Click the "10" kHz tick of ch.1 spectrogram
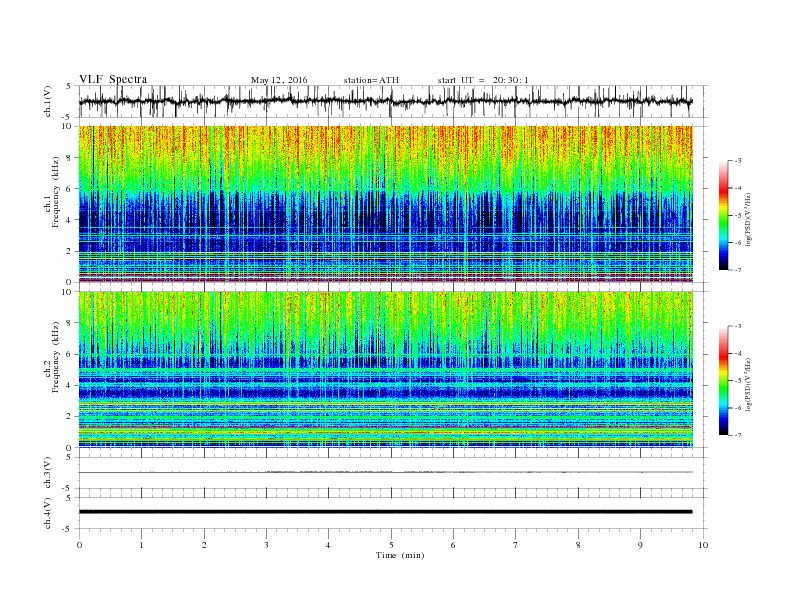The width and height of the screenshot is (792, 612). (67, 126)
